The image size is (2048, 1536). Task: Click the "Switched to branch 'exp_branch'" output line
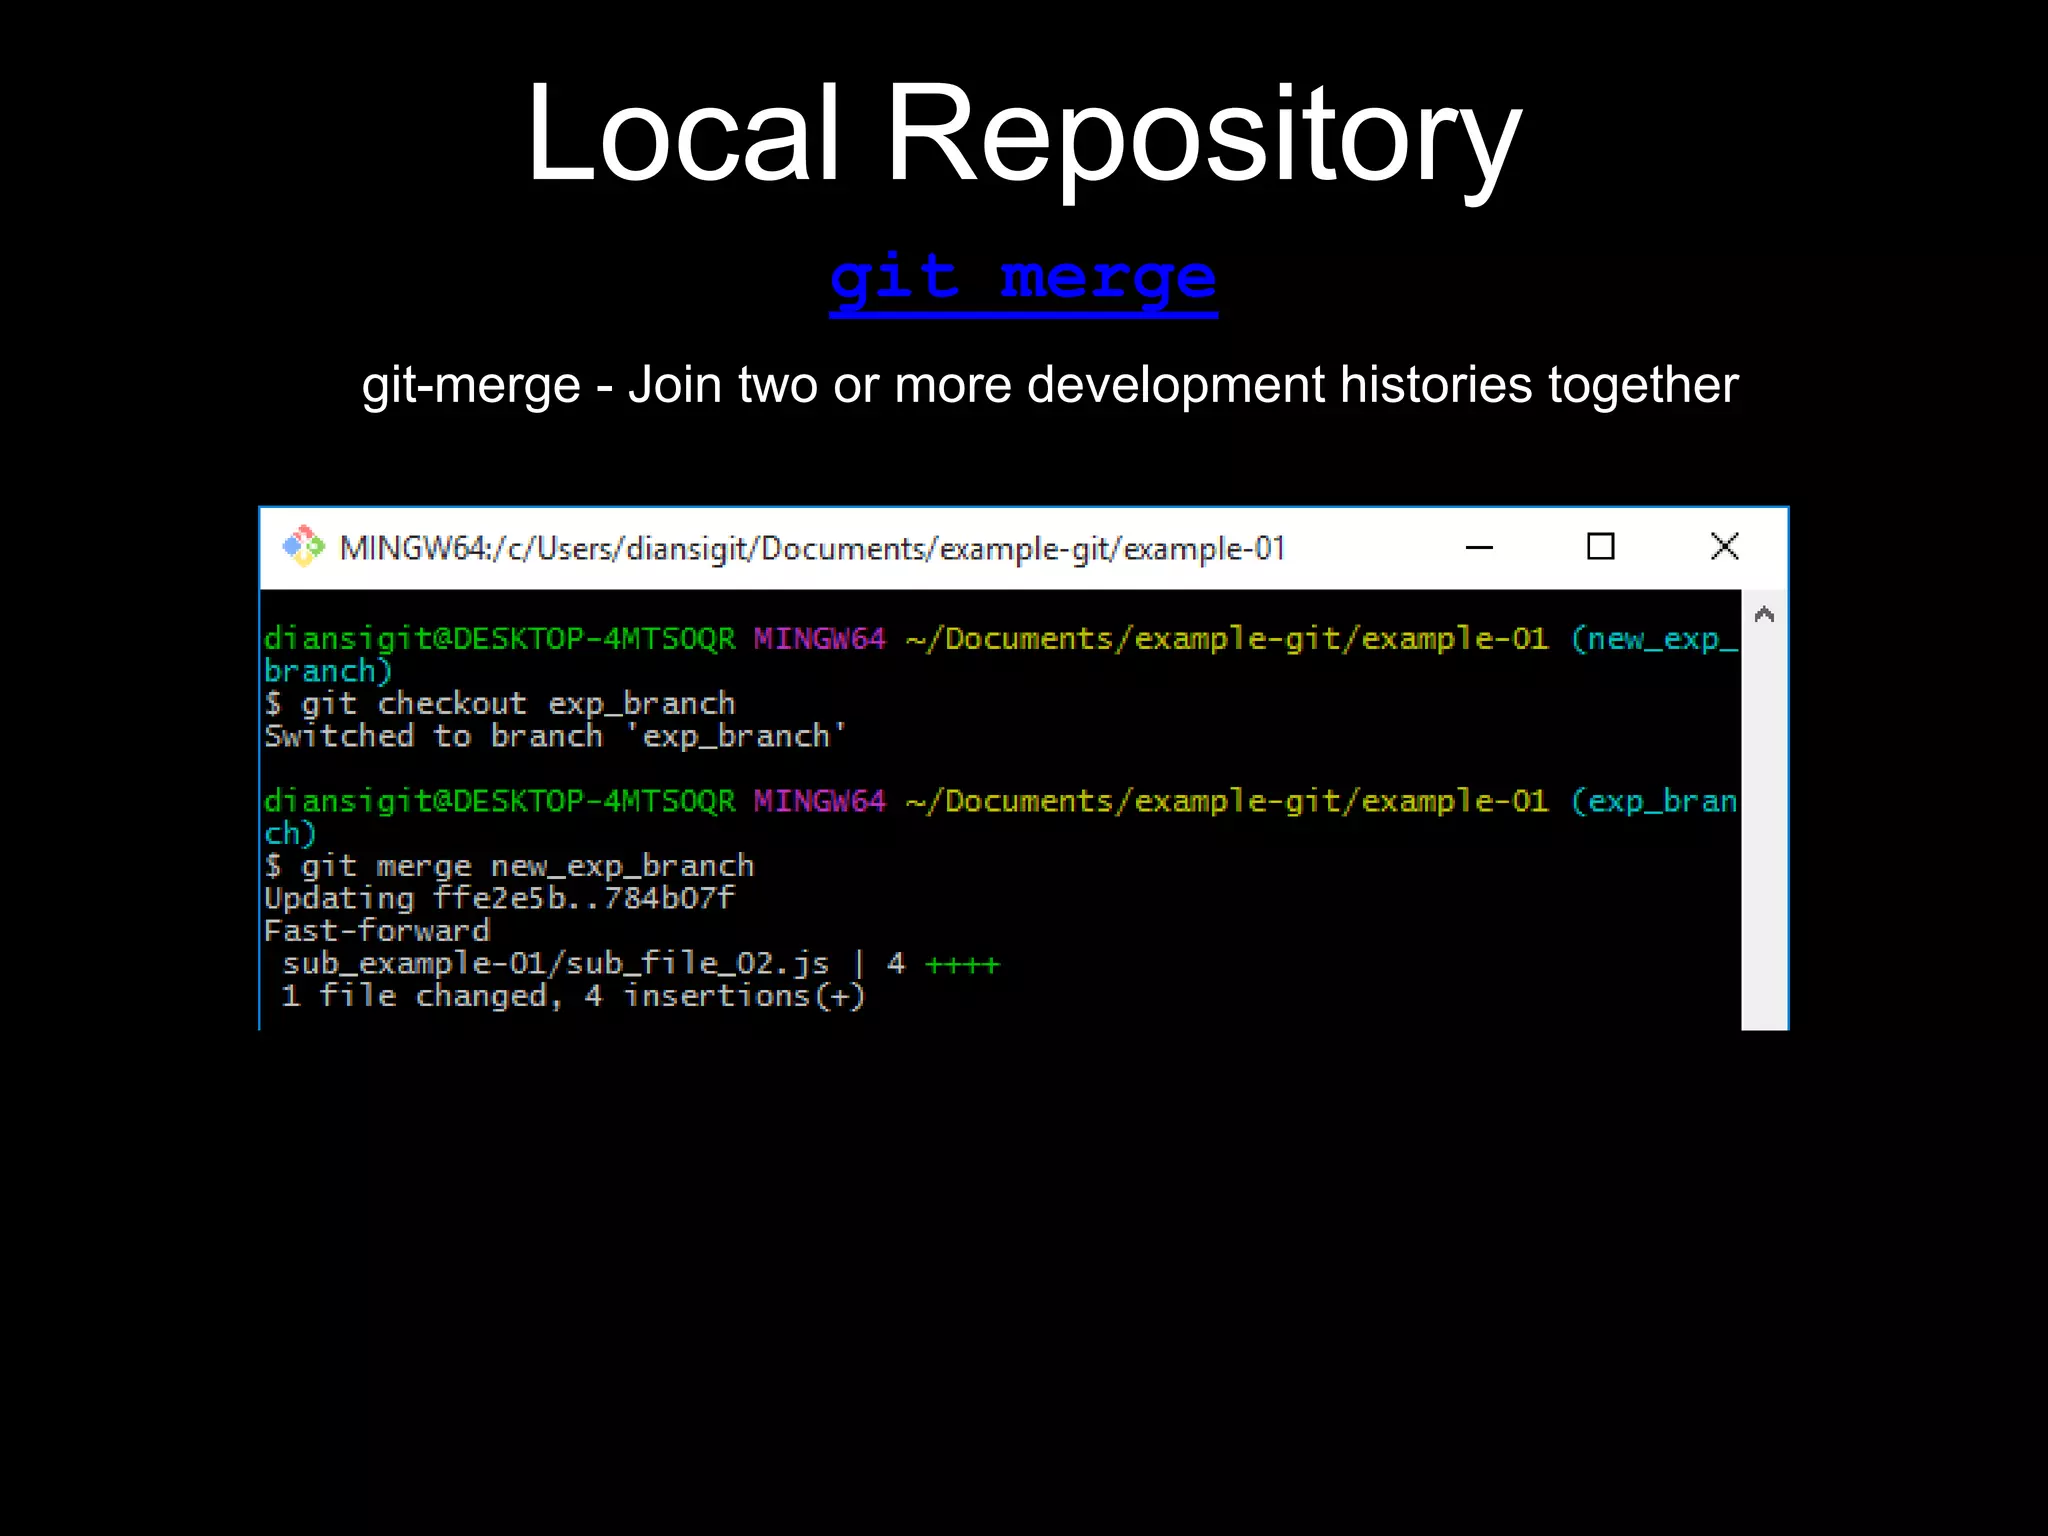pos(555,737)
